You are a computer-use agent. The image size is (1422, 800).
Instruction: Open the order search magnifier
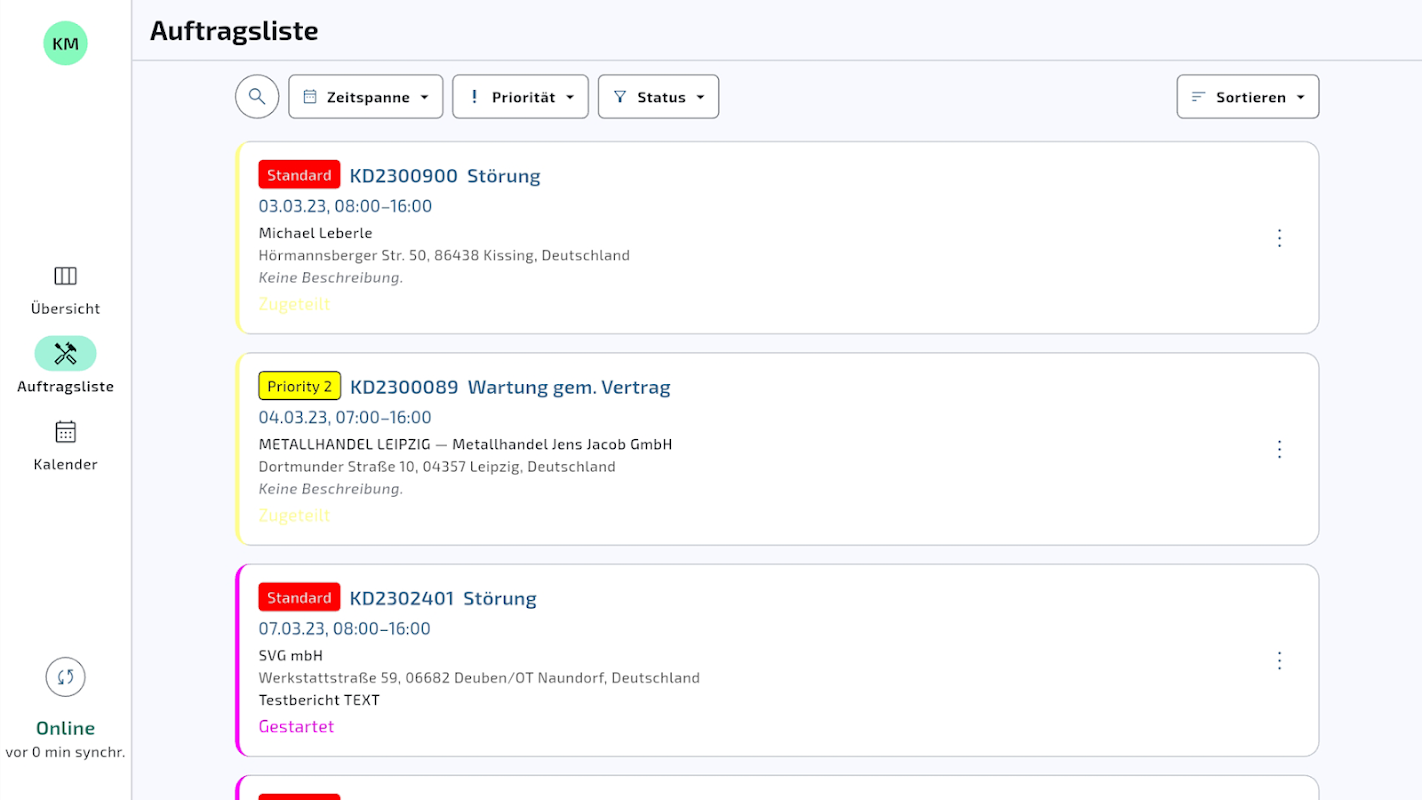tap(257, 97)
